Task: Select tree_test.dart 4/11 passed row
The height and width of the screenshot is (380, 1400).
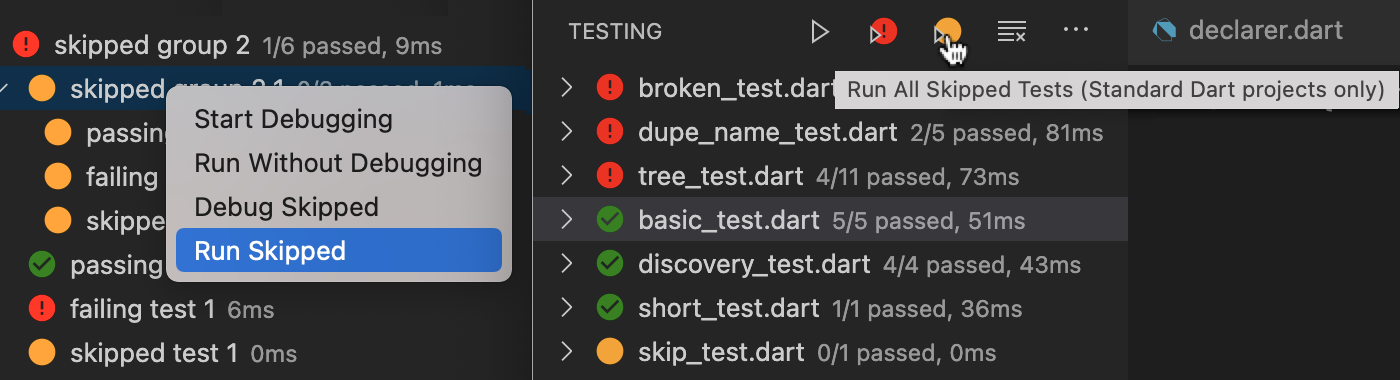Action: [x=831, y=176]
